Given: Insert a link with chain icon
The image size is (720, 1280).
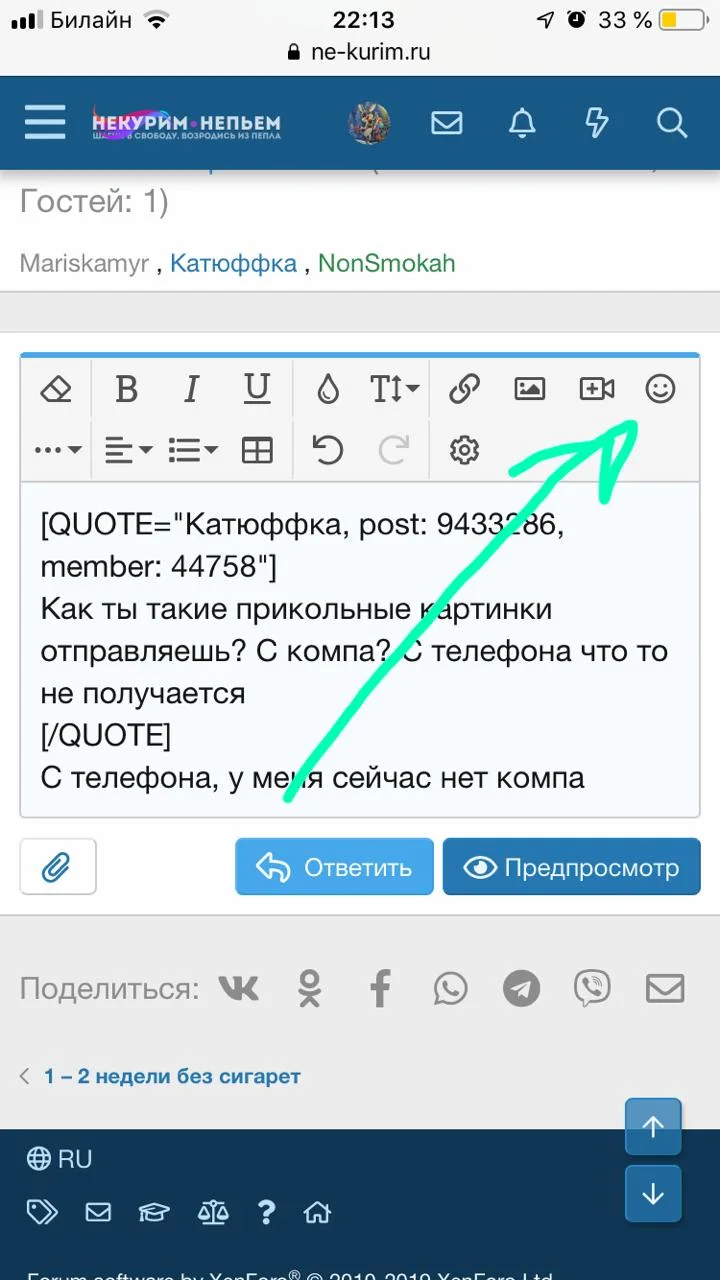Looking at the screenshot, I should (464, 389).
